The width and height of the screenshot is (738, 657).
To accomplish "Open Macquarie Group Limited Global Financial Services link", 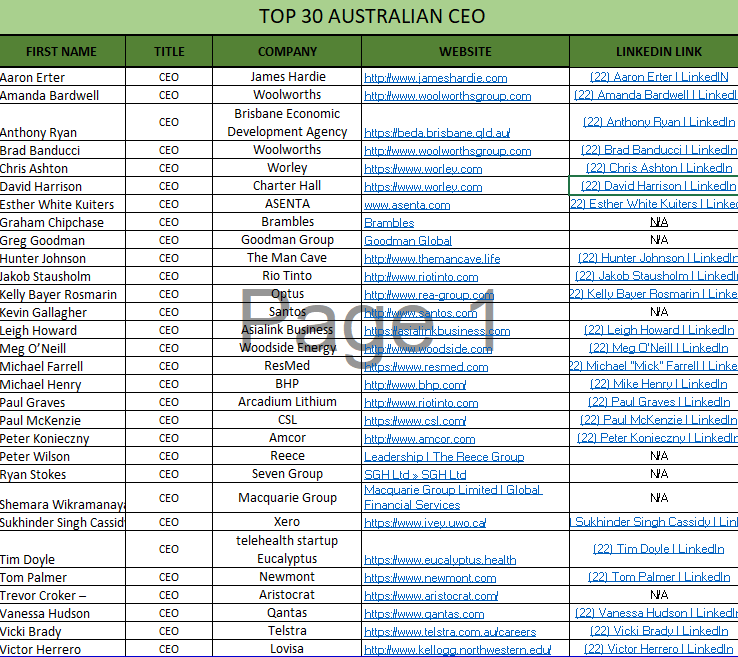I will [453, 497].
